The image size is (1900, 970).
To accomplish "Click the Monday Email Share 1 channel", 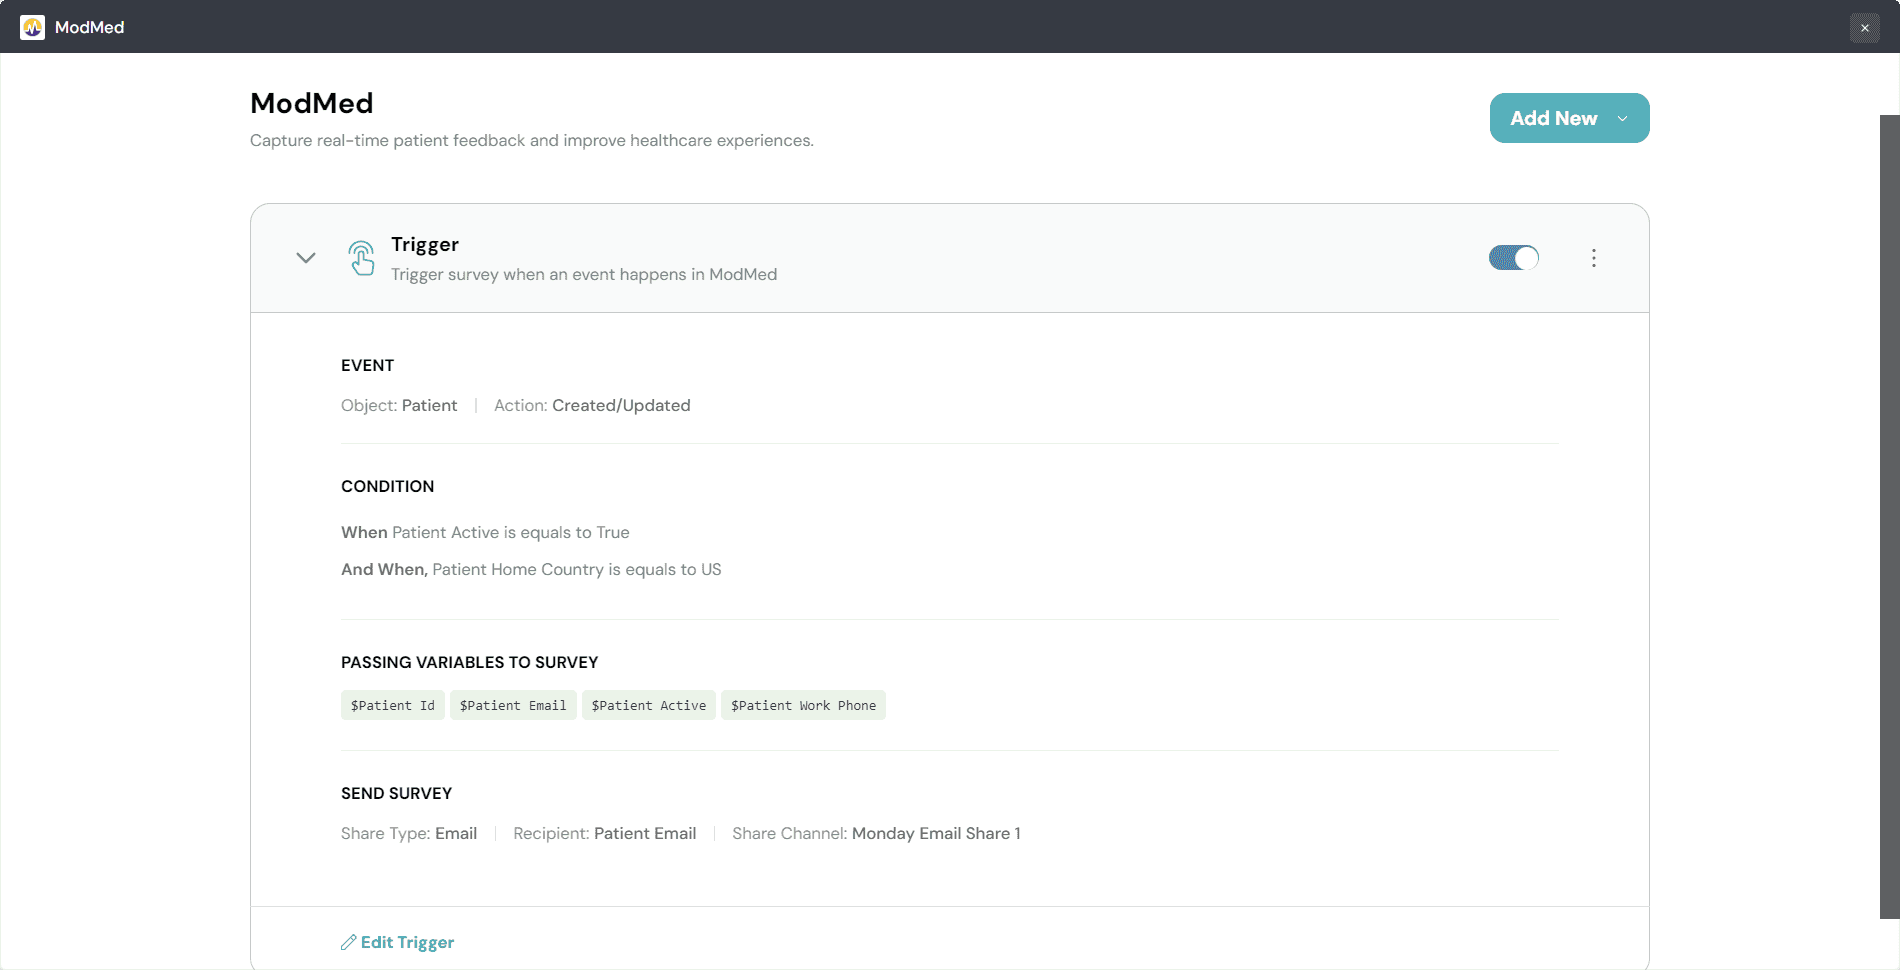I will coord(936,833).
